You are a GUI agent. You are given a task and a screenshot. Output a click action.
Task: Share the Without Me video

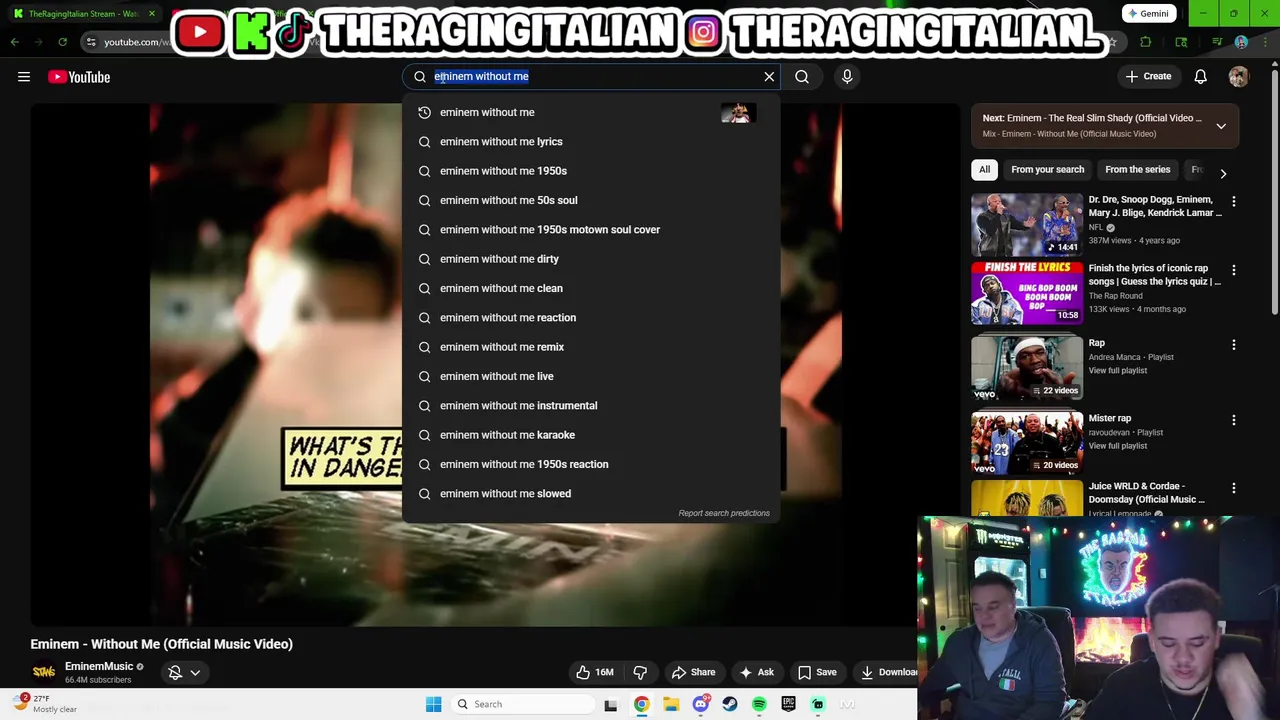693,672
